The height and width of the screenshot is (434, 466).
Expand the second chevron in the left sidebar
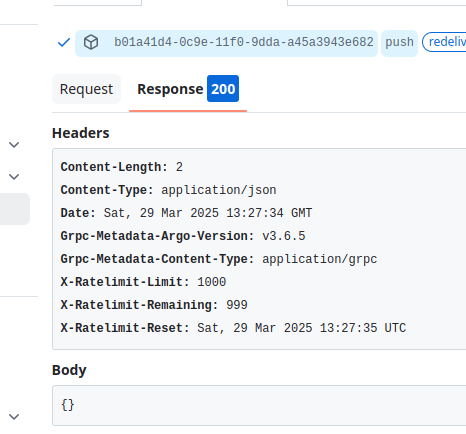tap(14, 176)
